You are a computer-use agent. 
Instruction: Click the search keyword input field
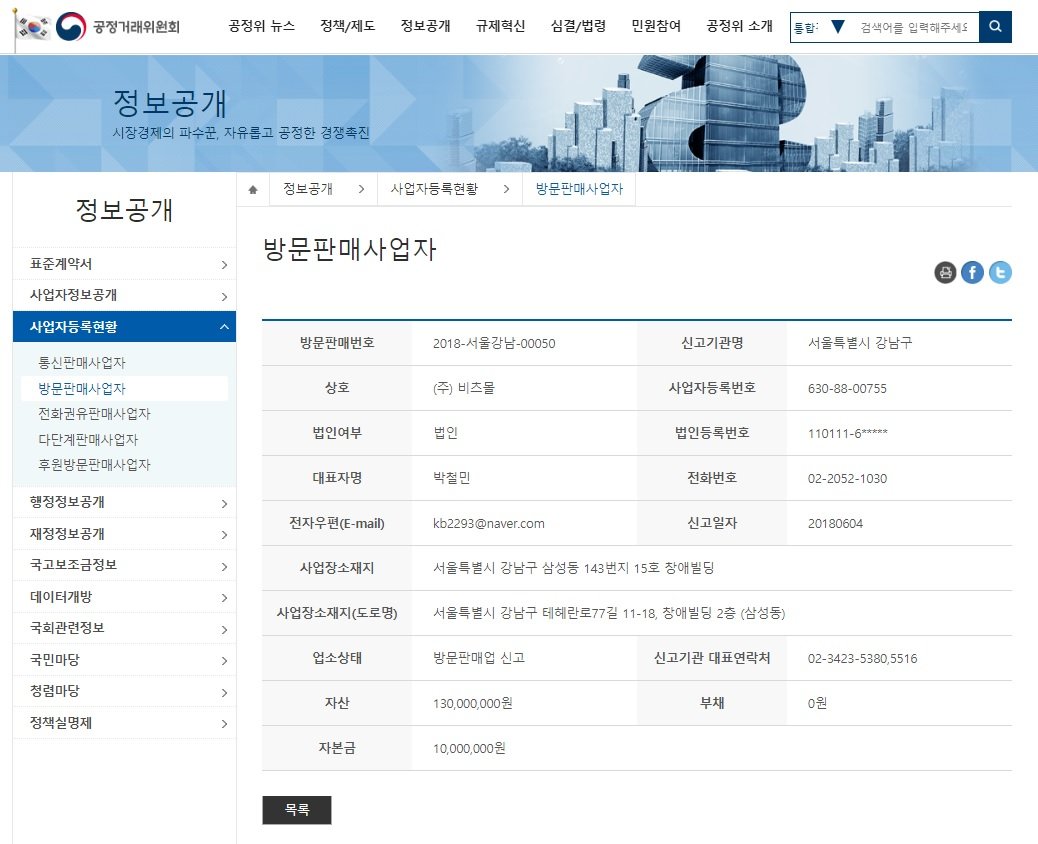pyautogui.click(x=914, y=27)
